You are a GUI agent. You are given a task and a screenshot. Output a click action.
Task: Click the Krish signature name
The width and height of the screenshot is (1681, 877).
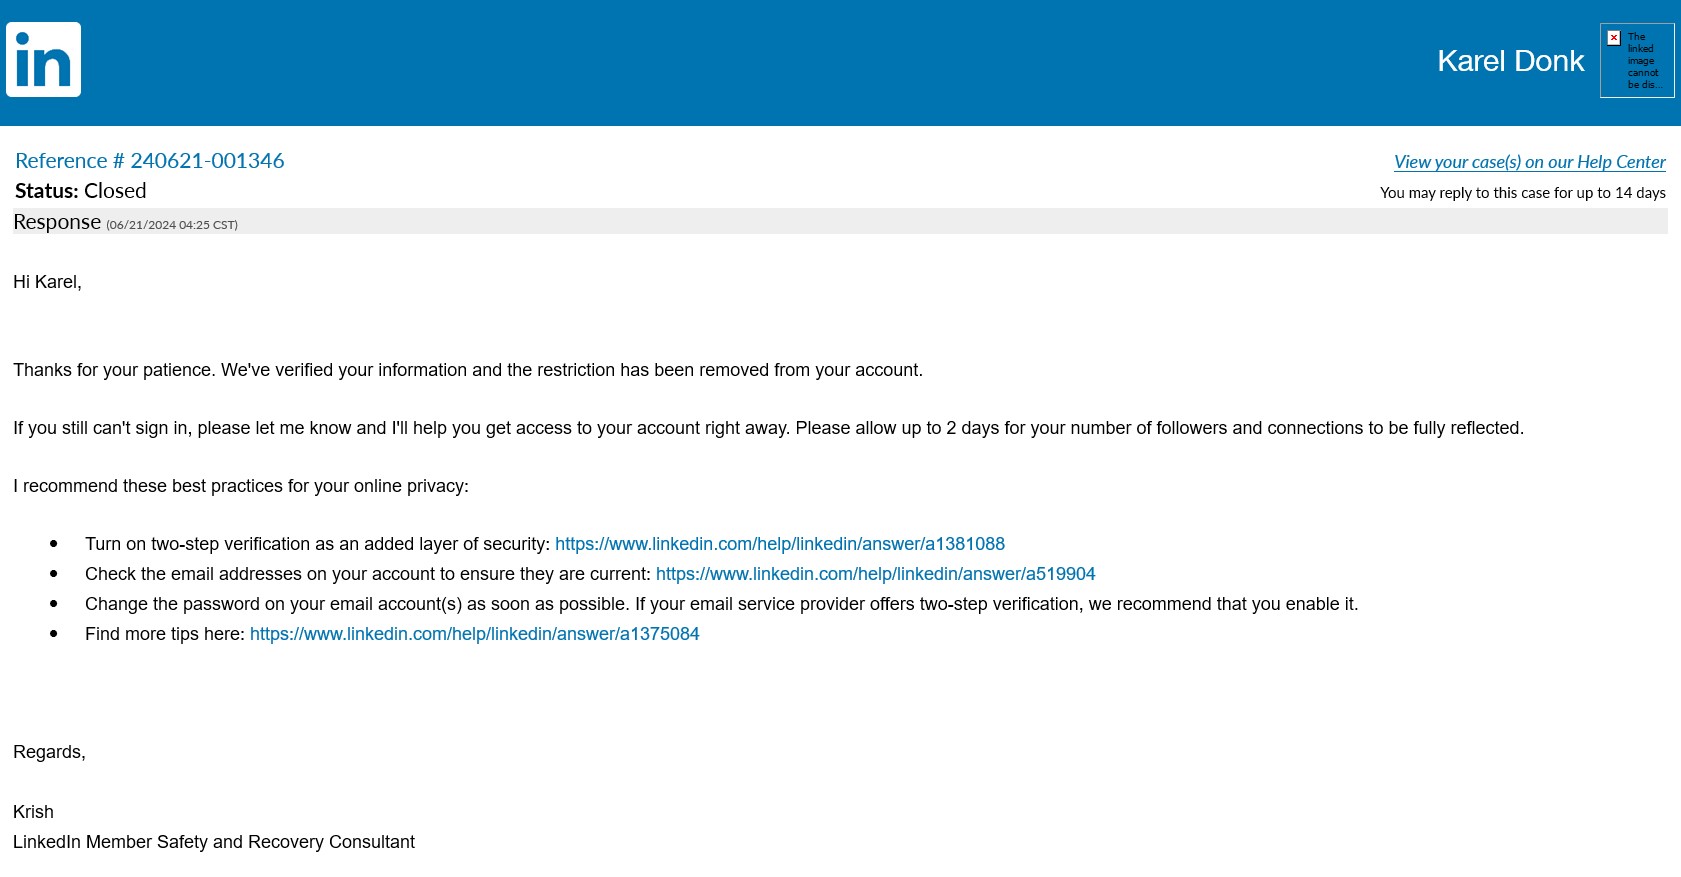tap(33, 812)
